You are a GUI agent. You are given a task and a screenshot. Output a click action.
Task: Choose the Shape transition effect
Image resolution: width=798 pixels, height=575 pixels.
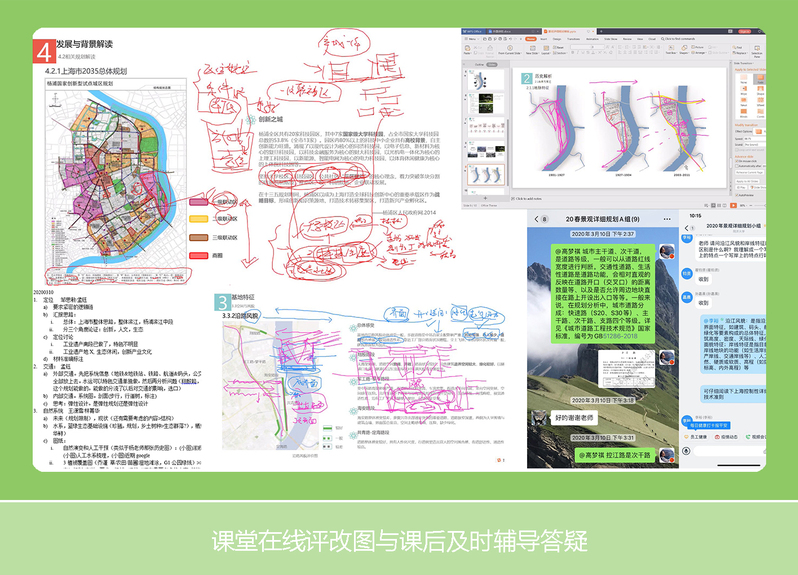(x=760, y=90)
